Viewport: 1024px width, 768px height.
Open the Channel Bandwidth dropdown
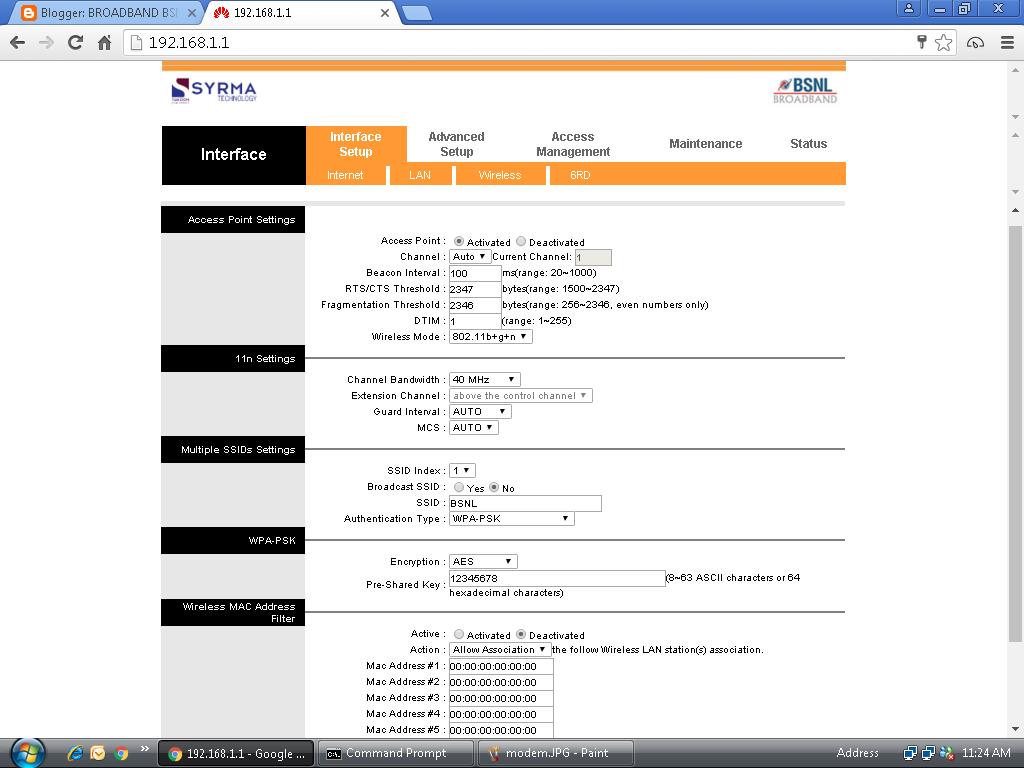484,379
